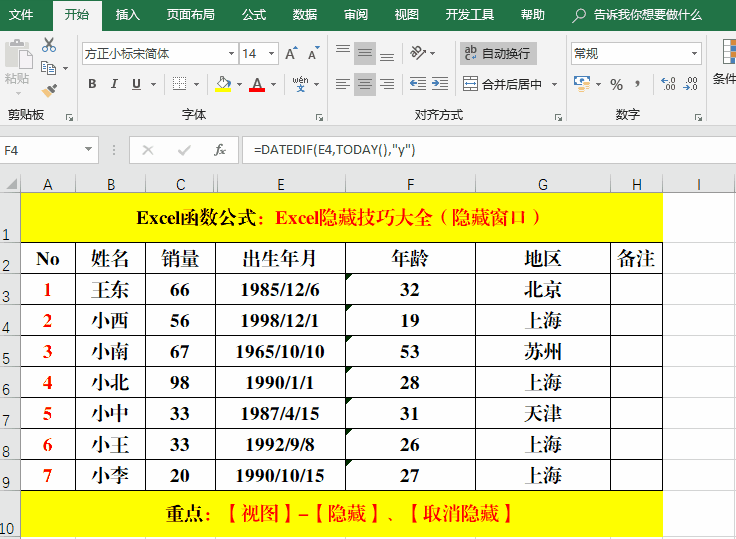Click the borders icon
The height and width of the screenshot is (539, 736).
point(179,84)
